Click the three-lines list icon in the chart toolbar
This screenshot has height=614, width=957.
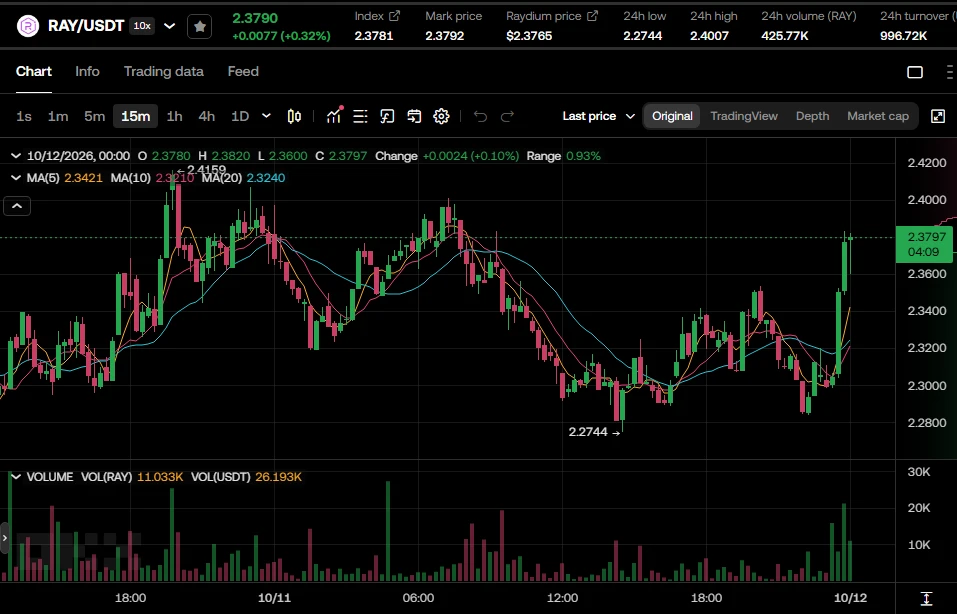click(360, 116)
